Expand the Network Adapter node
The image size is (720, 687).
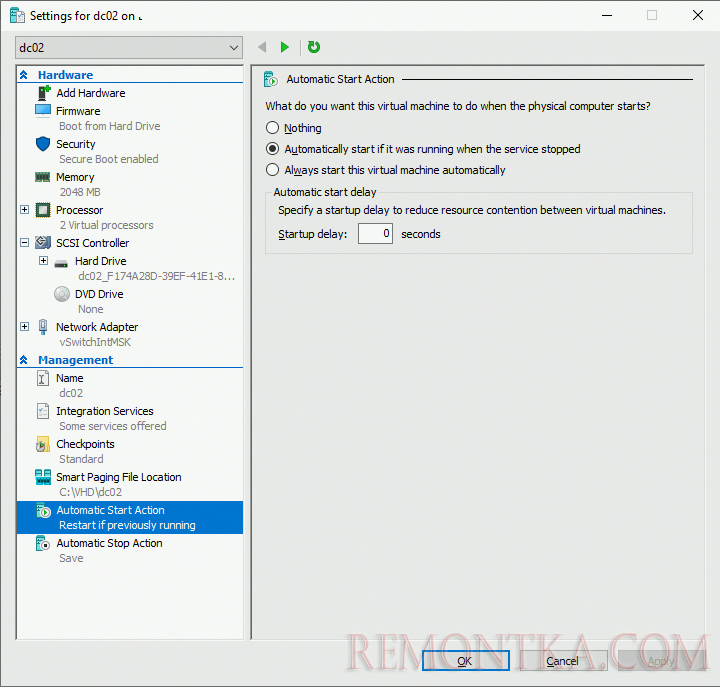(25, 327)
